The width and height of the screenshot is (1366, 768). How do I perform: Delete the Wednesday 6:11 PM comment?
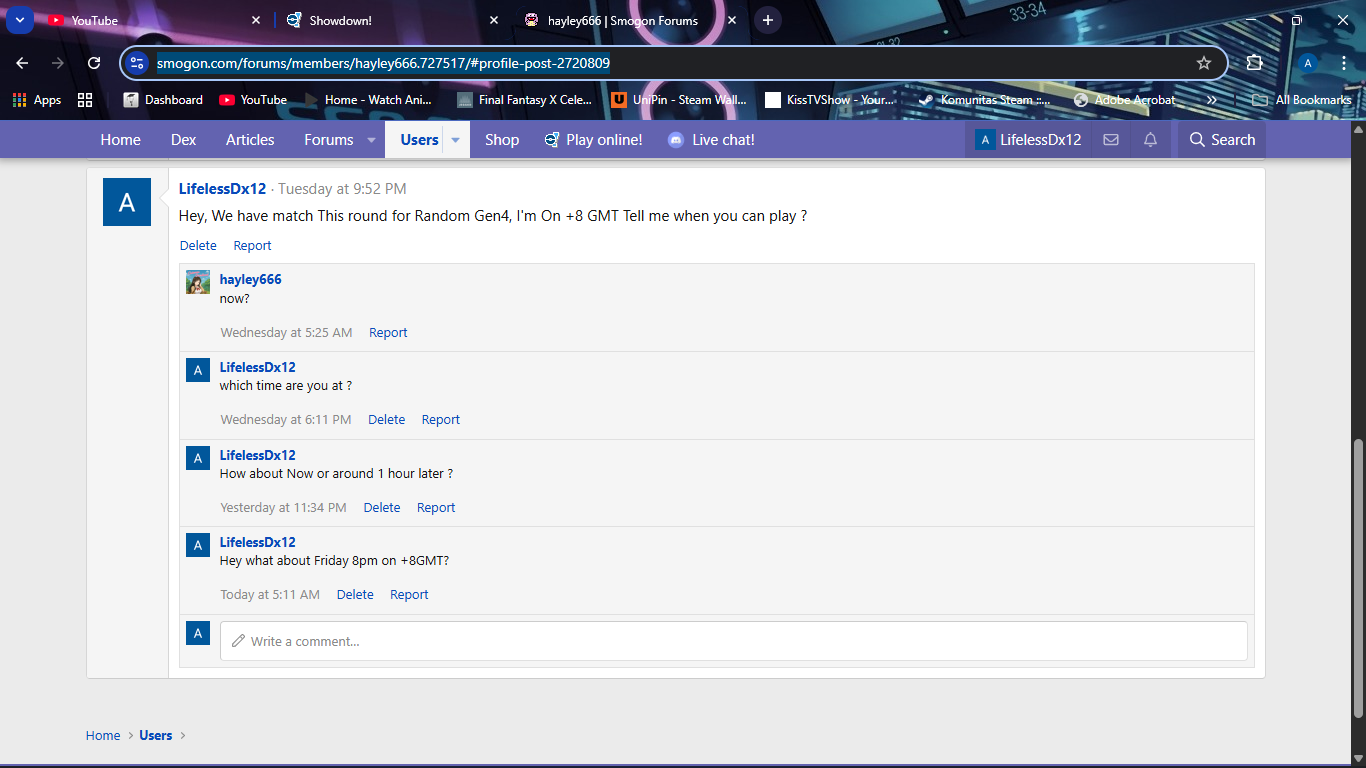point(386,420)
